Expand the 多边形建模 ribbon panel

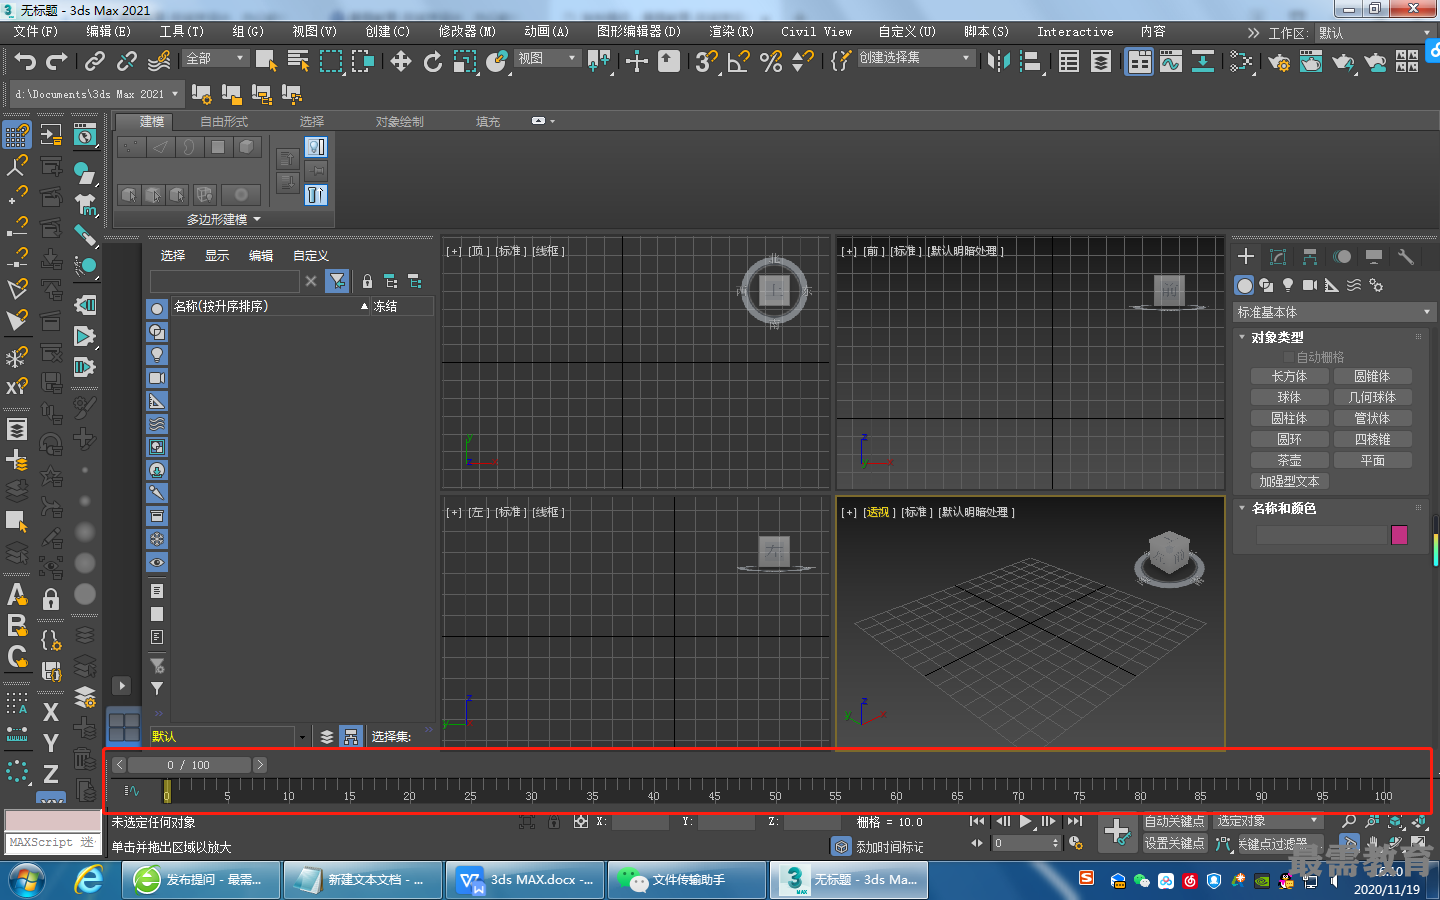coord(223,219)
